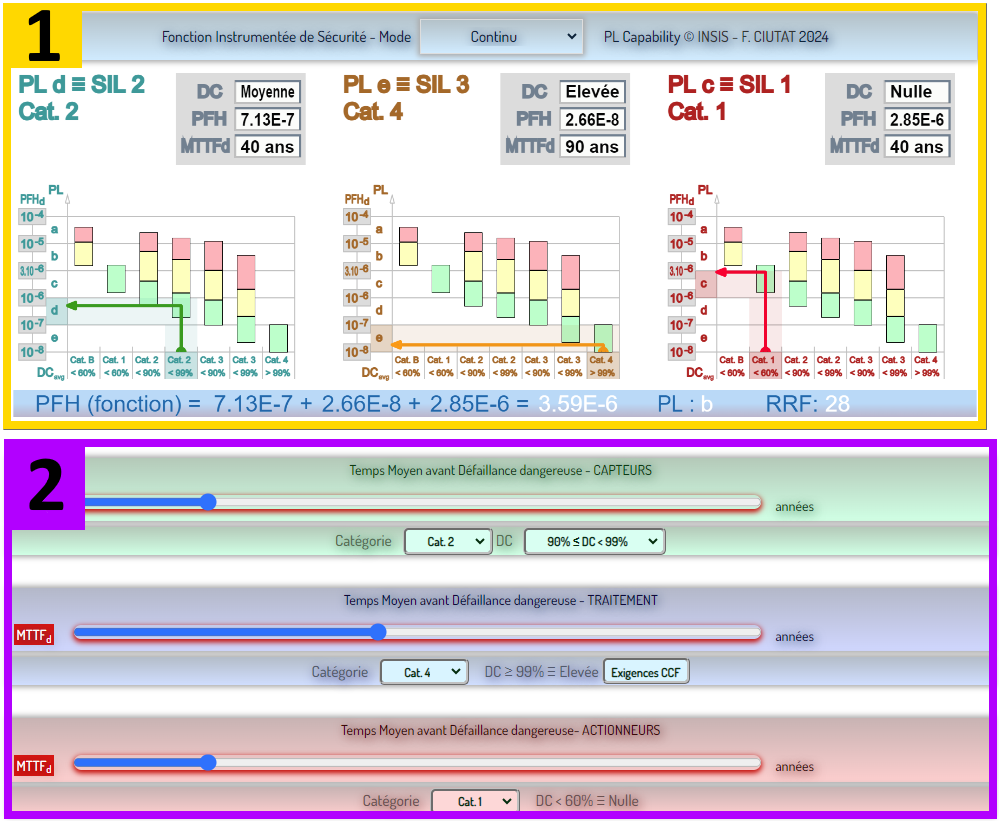Adjust the TRAITEMENT MTTFd slider handle
Image resolution: width=999 pixels, height=821 pixels.
[377, 632]
